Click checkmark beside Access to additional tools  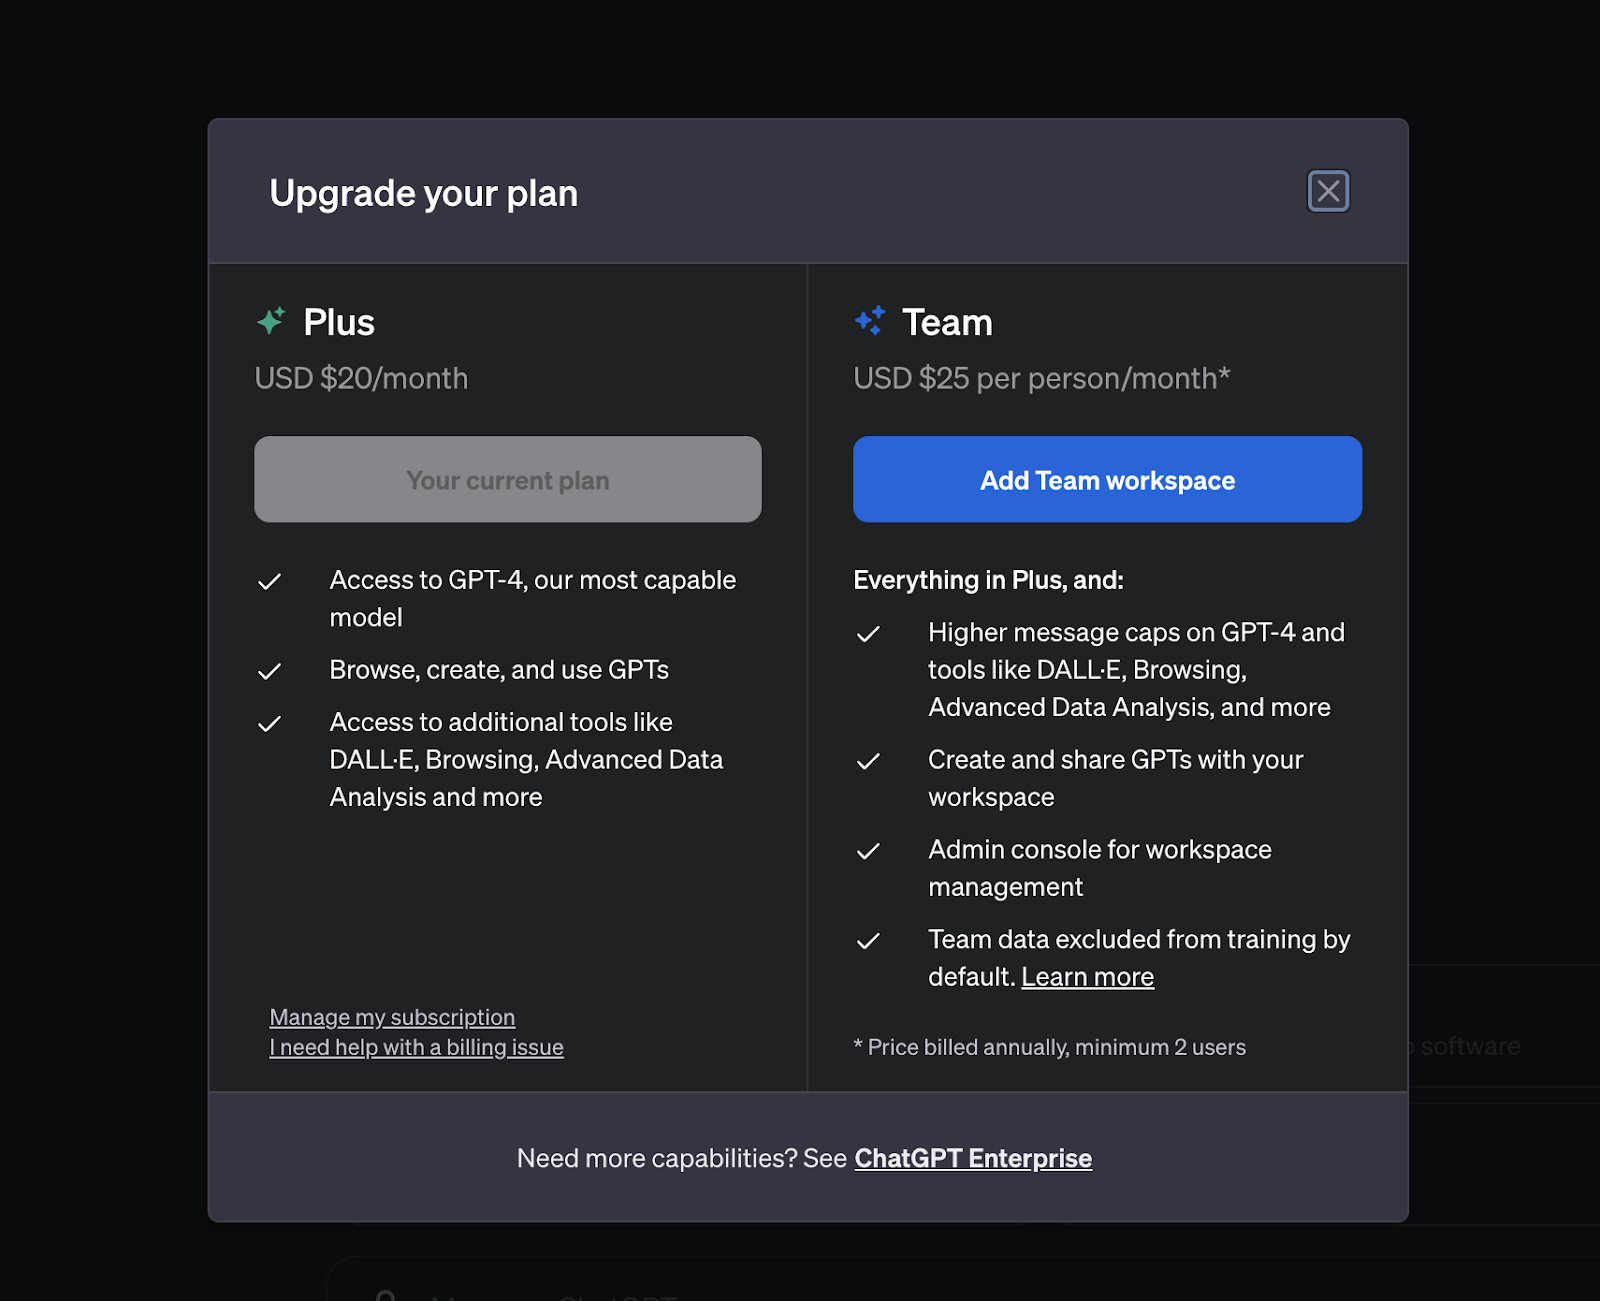(269, 724)
